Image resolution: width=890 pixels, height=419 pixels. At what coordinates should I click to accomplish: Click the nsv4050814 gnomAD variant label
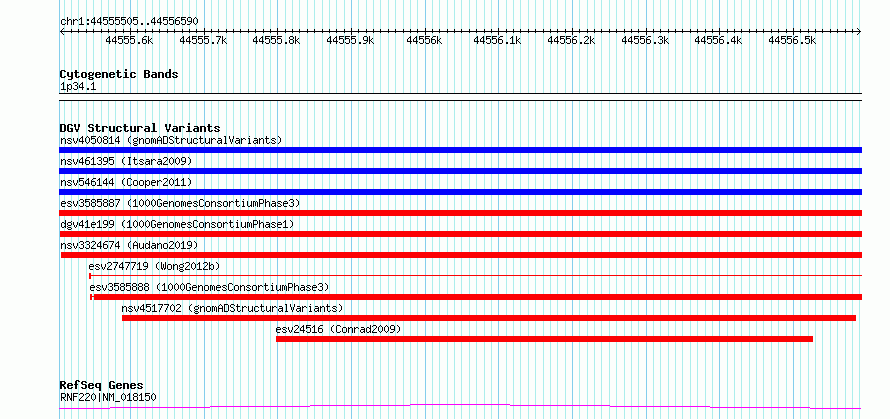(x=171, y=140)
